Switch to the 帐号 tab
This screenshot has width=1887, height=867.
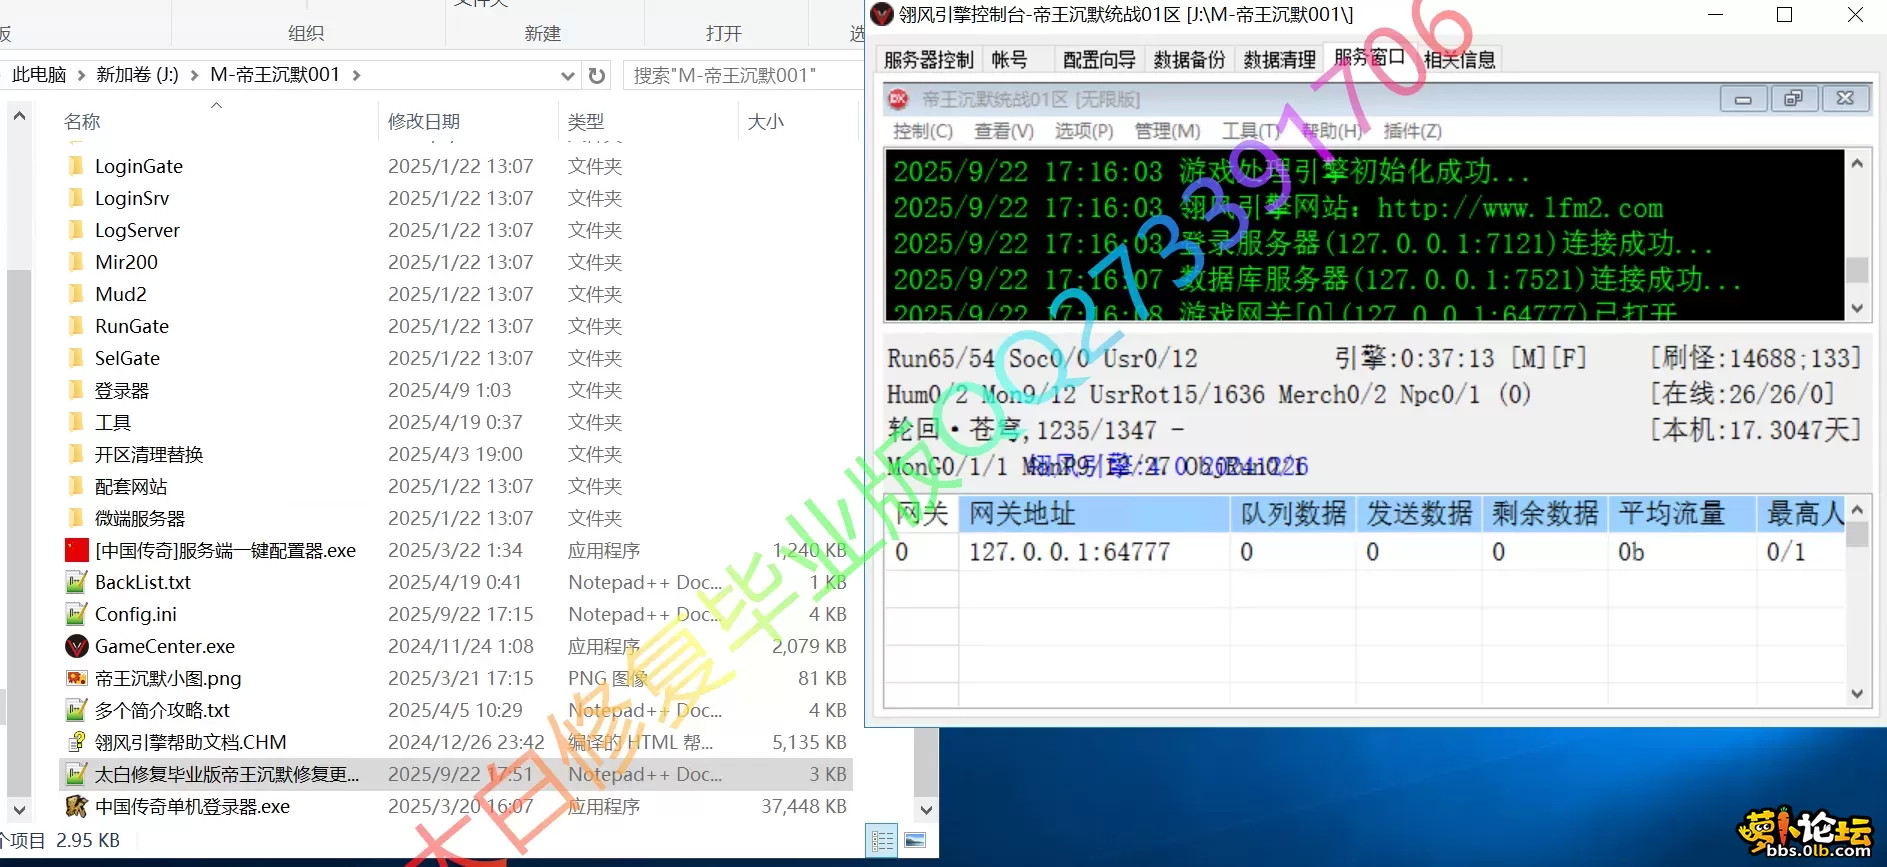[x=1009, y=60]
